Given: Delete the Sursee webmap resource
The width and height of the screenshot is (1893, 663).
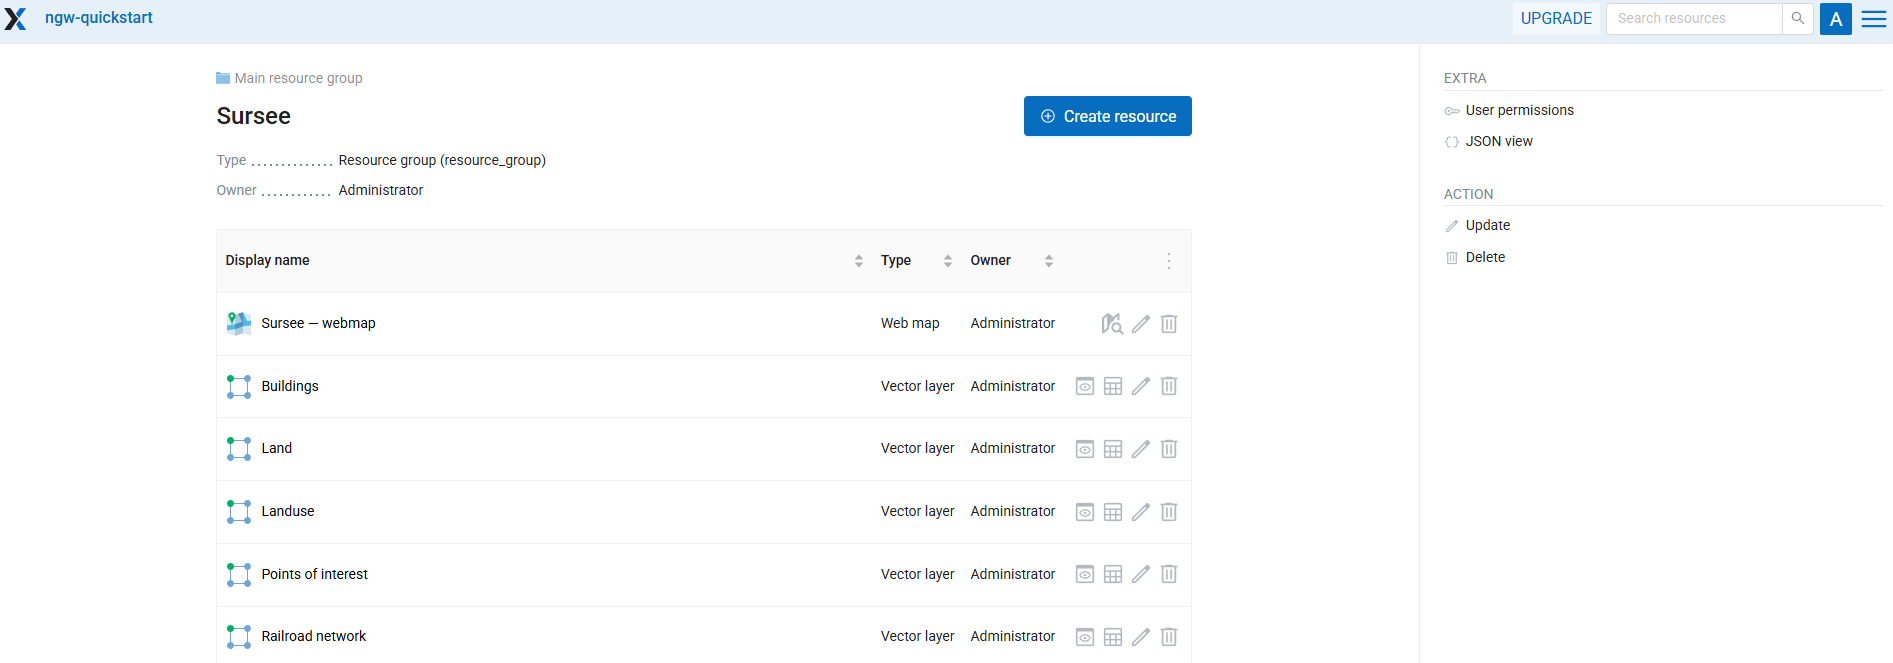Looking at the screenshot, I should point(1168,324).
